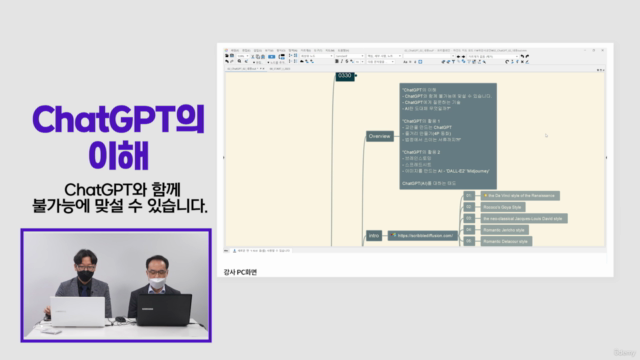This screenshot has height=360, width=640.
Task: Open the zoom percentage dropdown
Action: [243, 56]
